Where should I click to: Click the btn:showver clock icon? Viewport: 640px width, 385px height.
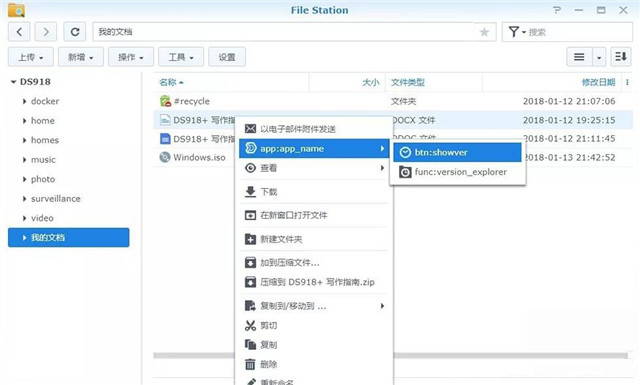[x=405, y=152]
